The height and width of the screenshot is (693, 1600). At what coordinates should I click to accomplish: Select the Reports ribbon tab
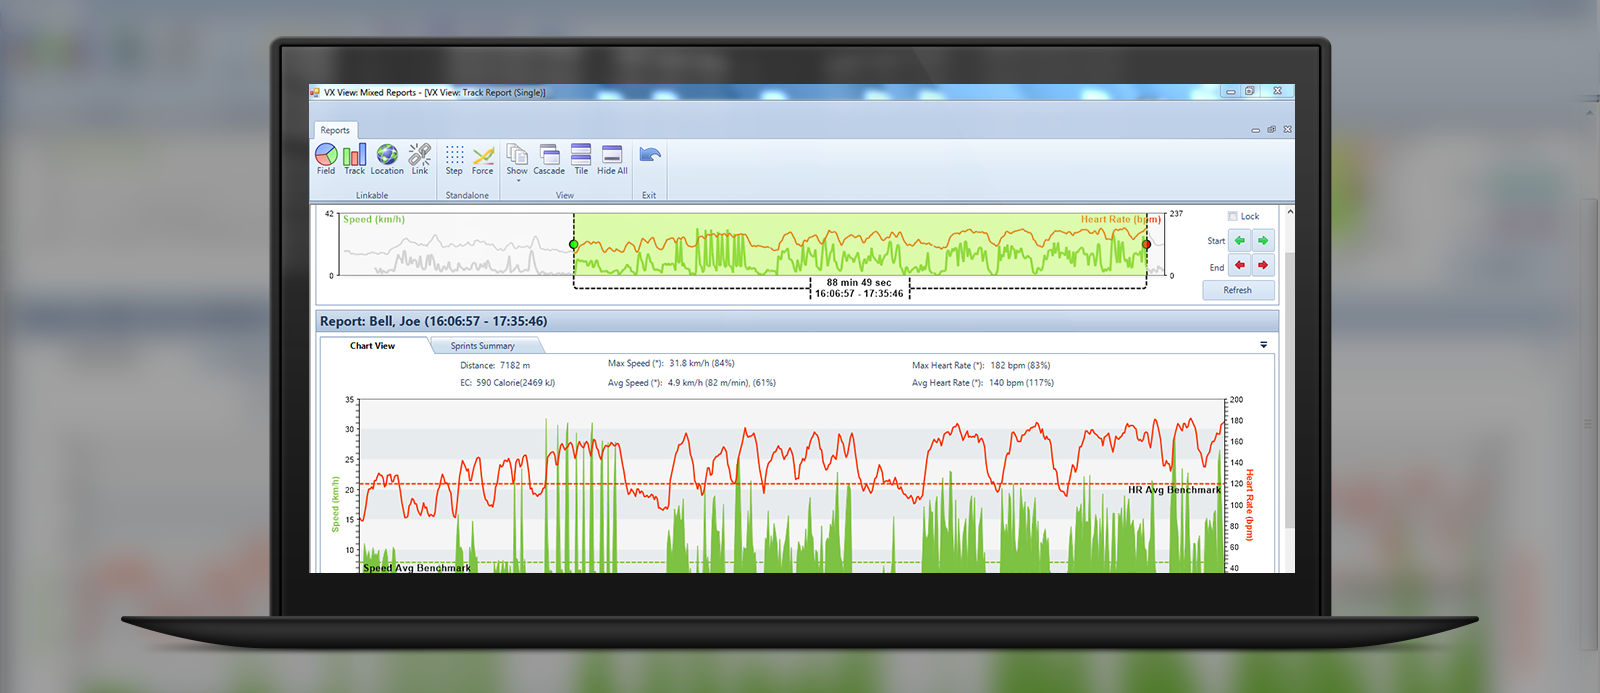(x=335, y=130)
